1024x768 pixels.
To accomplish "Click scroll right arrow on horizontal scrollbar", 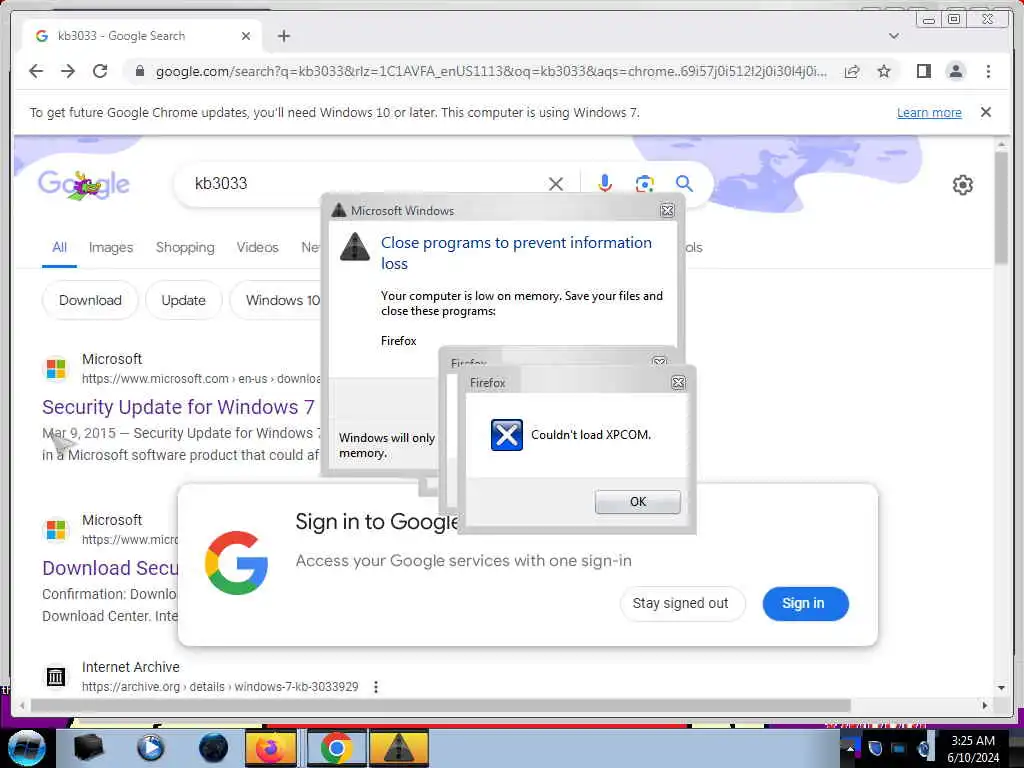I will 985,705.
